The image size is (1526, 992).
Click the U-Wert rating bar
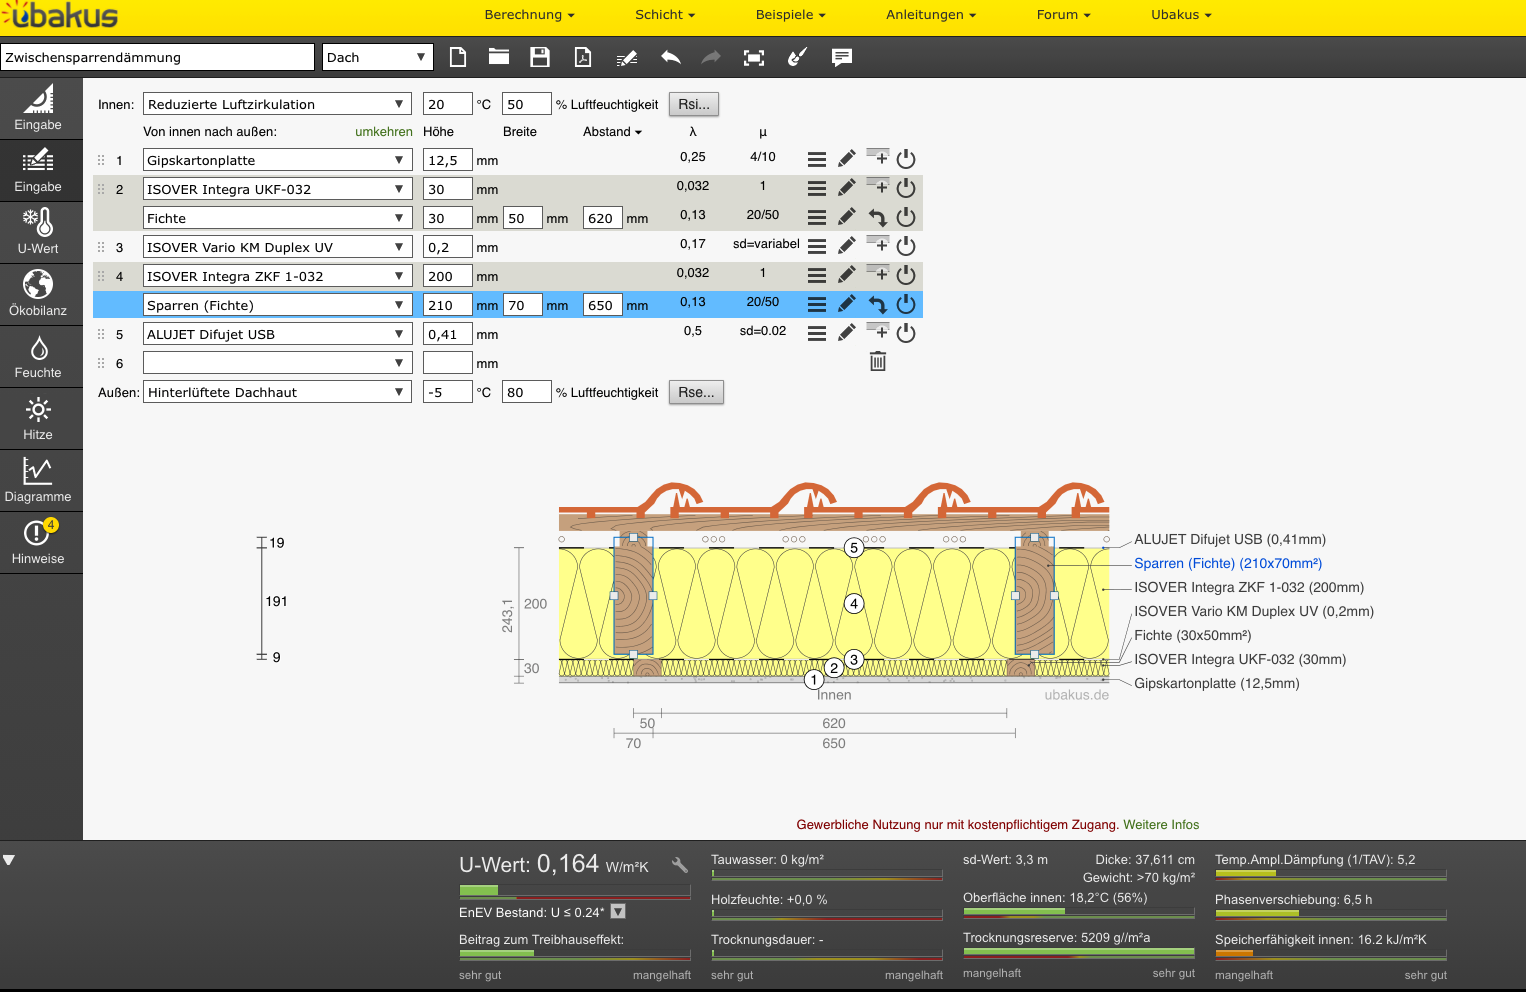coord(574,890)
